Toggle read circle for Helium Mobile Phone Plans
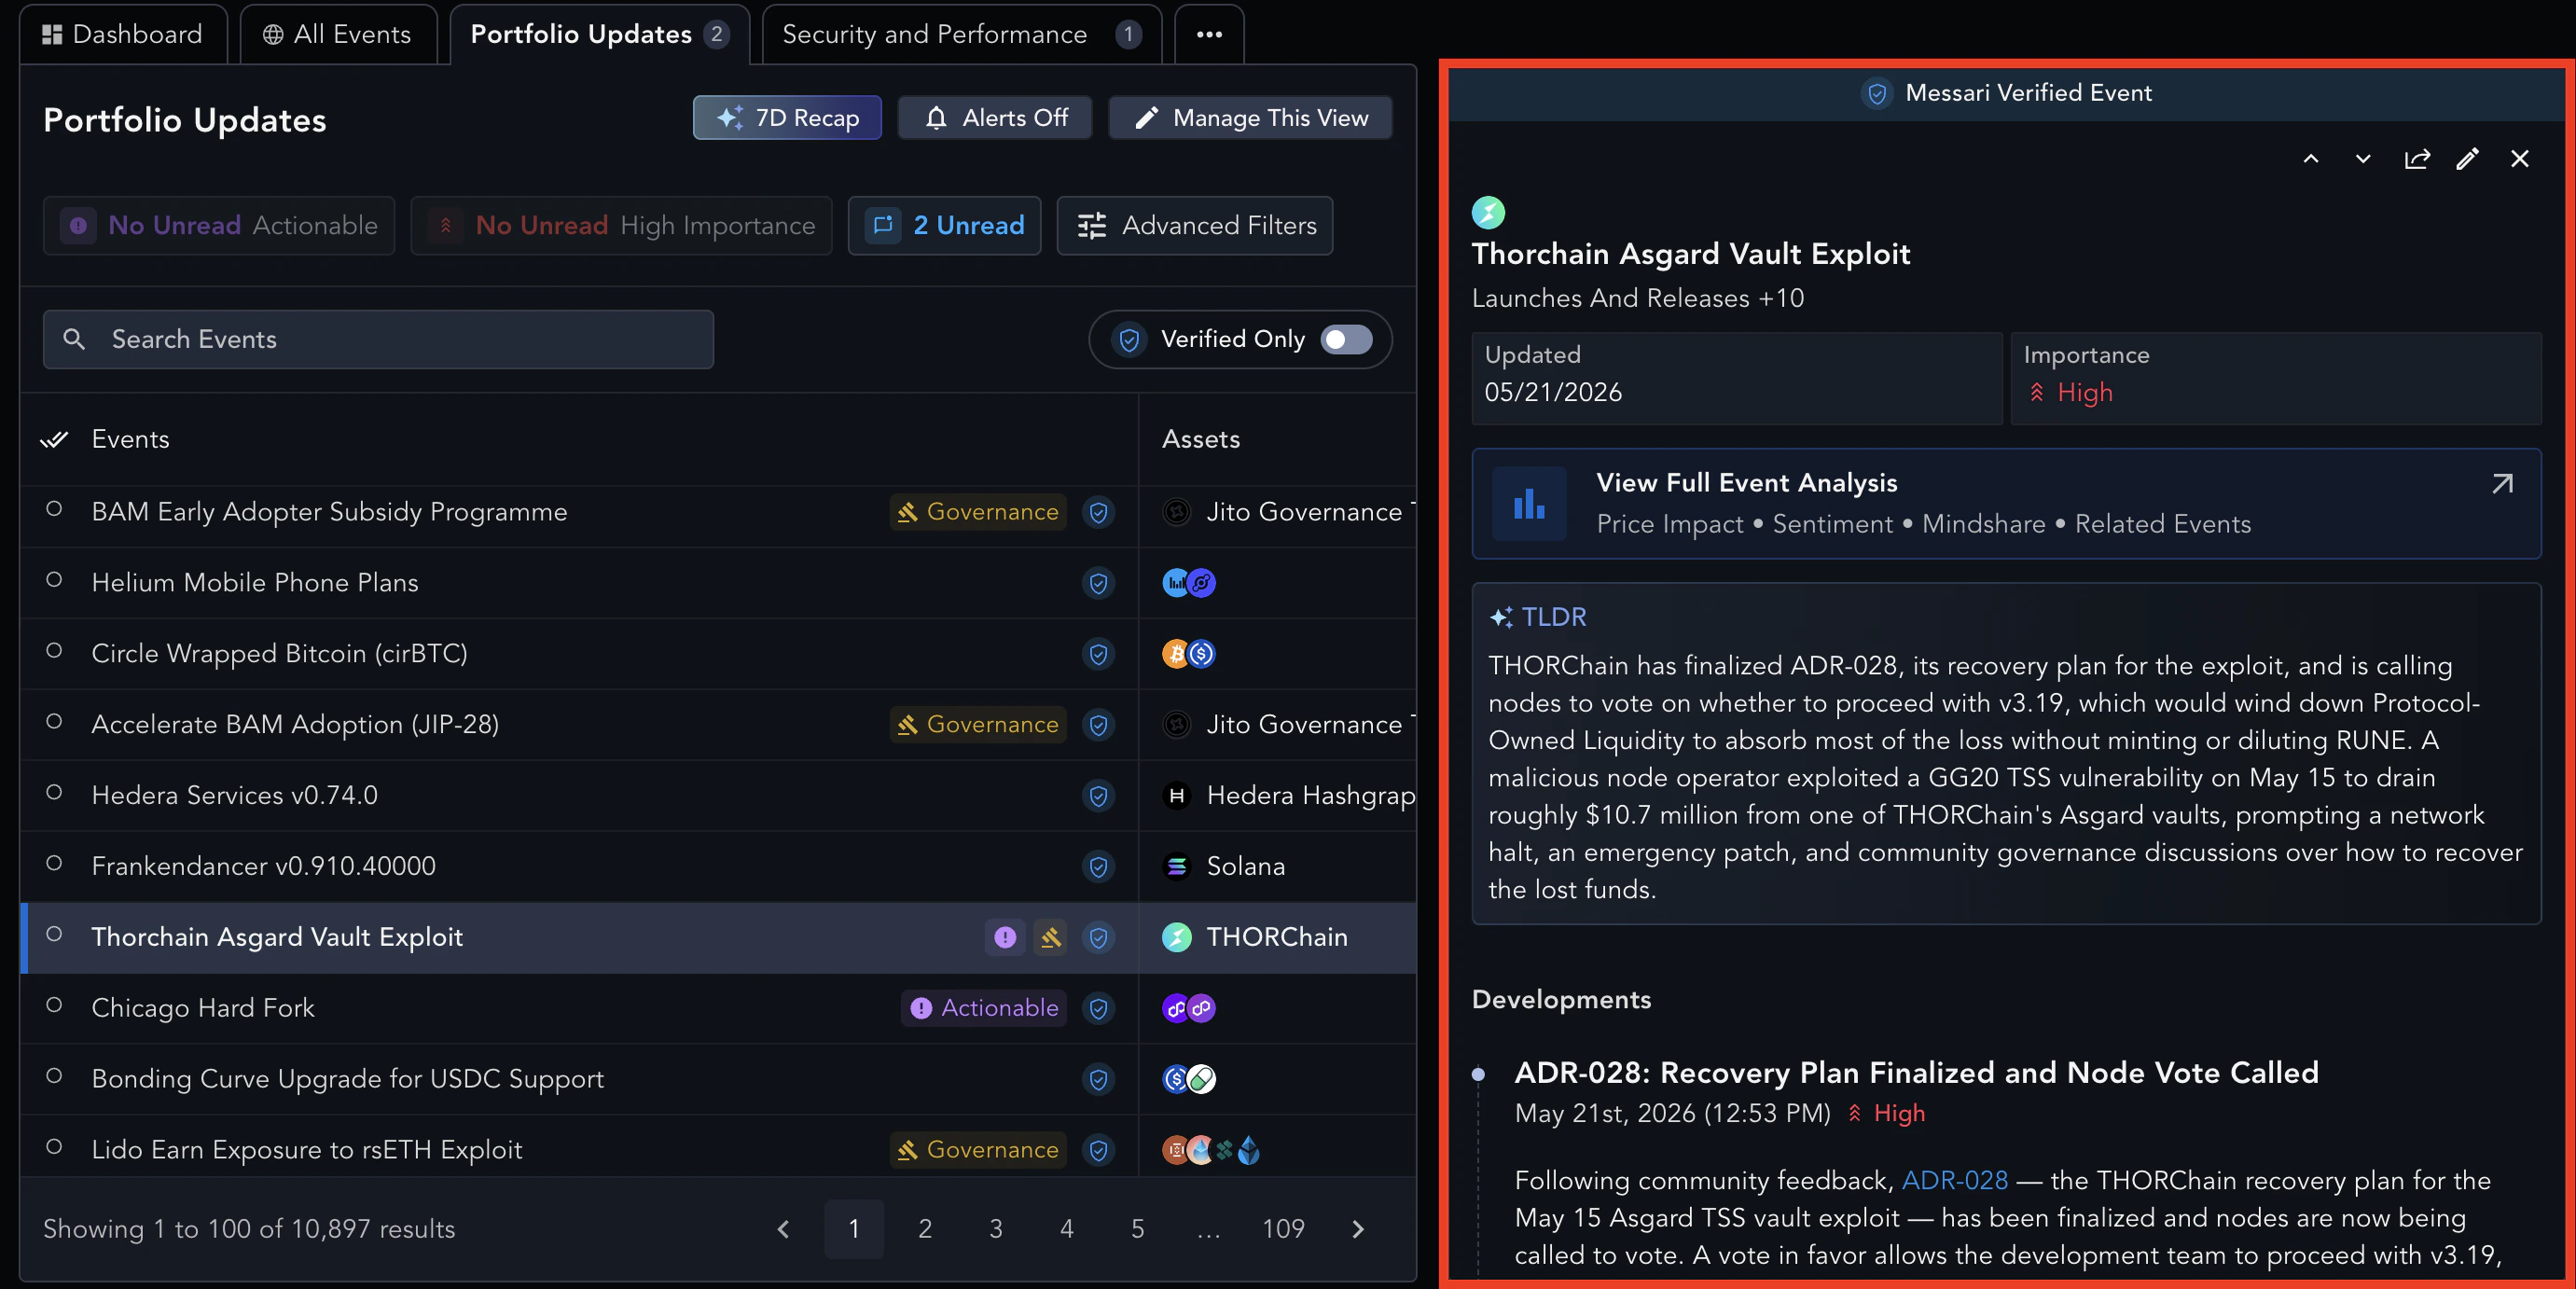The image size is (2576, 1289). [54, 580]
